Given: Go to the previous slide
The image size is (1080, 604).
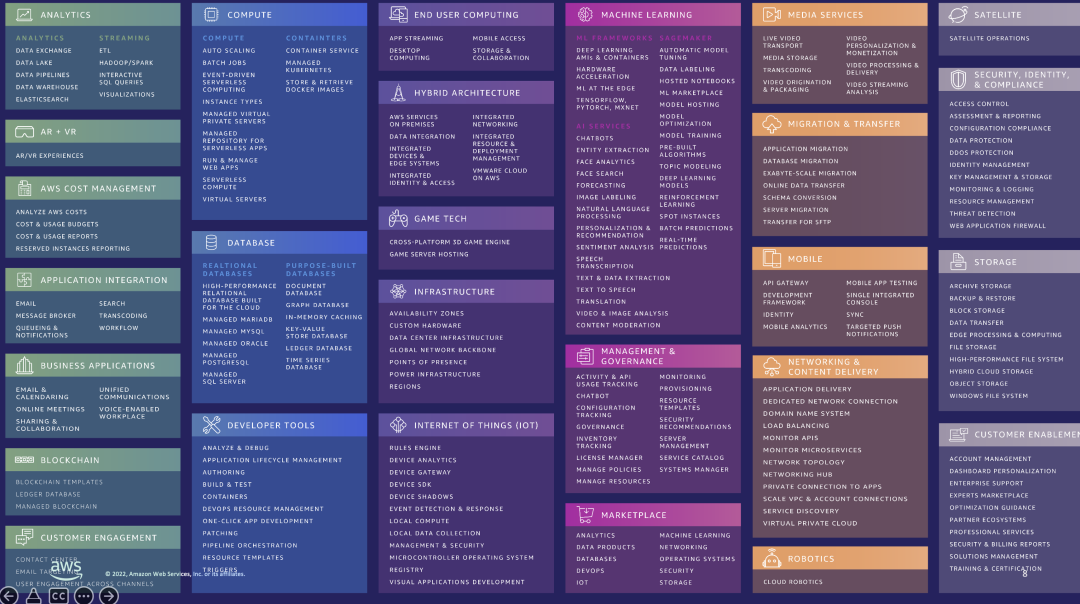Looking at the screenshot, I should click(x=9, y=596).
